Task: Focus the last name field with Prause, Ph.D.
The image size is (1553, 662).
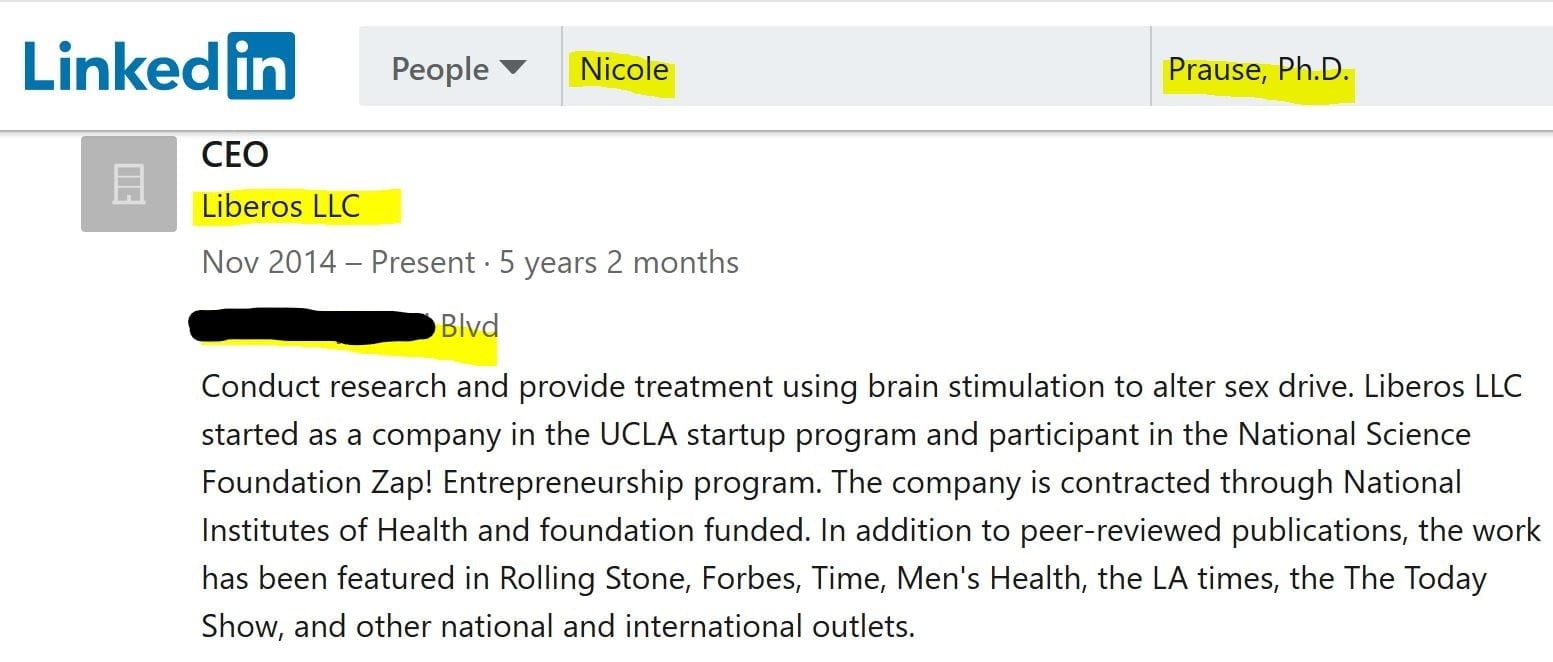Action: pyautogui.click(x=1258, y=70)
